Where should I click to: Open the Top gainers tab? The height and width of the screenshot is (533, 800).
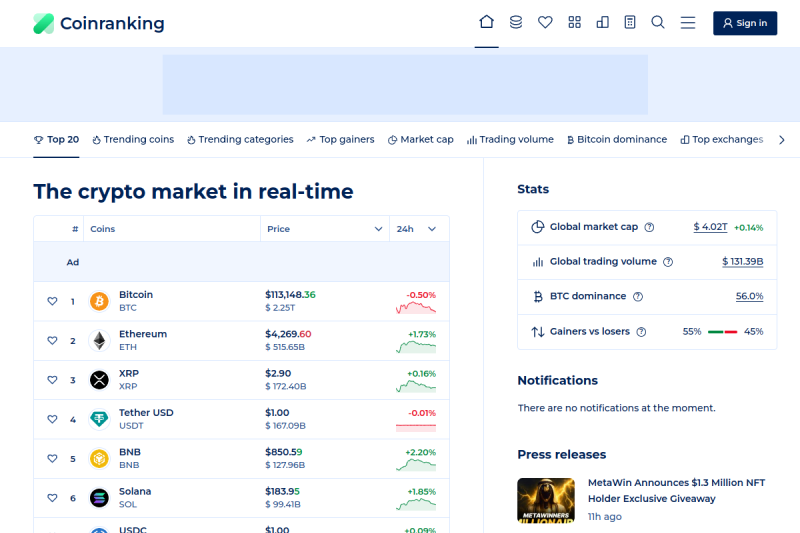coord(341,140)
